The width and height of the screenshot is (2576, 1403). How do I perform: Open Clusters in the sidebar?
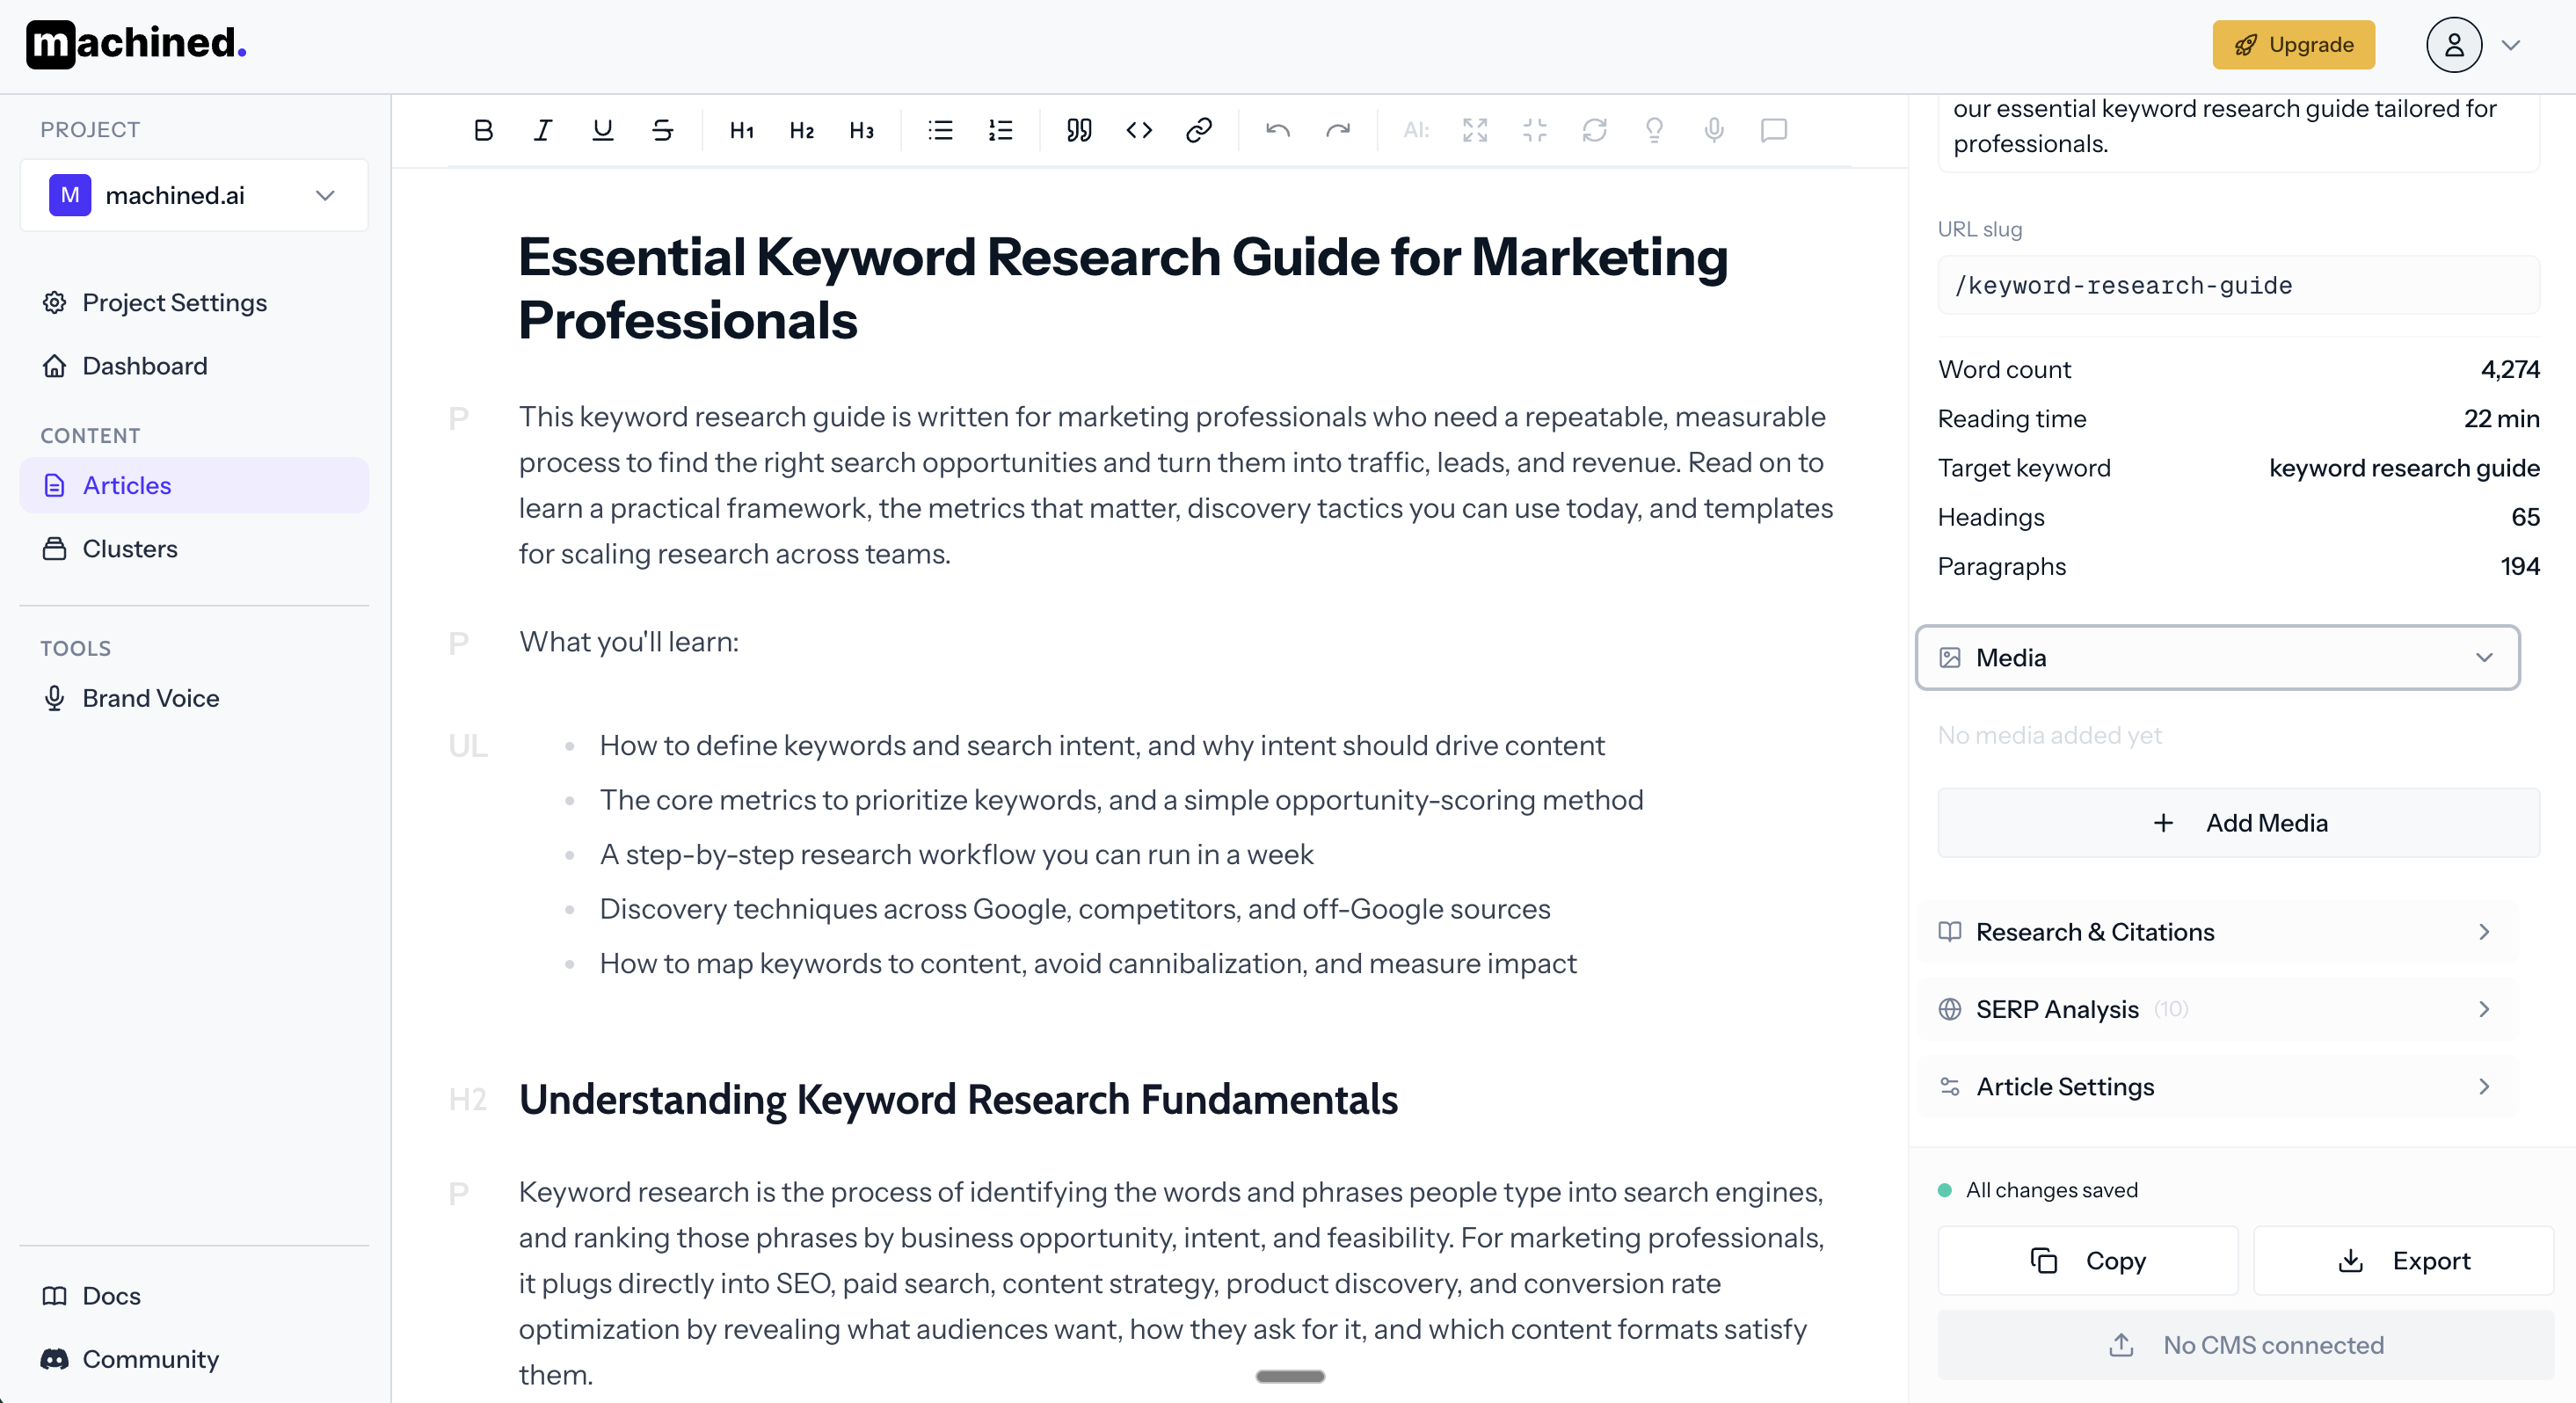[130, 549]
